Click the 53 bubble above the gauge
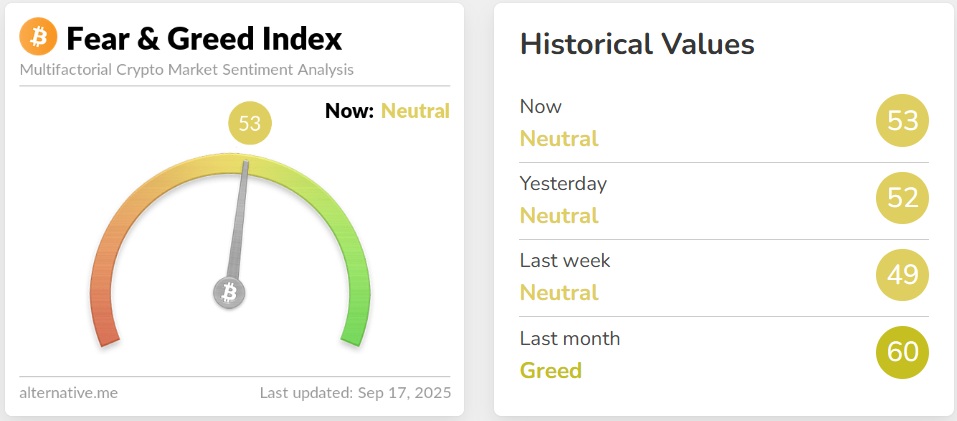Screen dimensions: 957x421 (249, 124)
